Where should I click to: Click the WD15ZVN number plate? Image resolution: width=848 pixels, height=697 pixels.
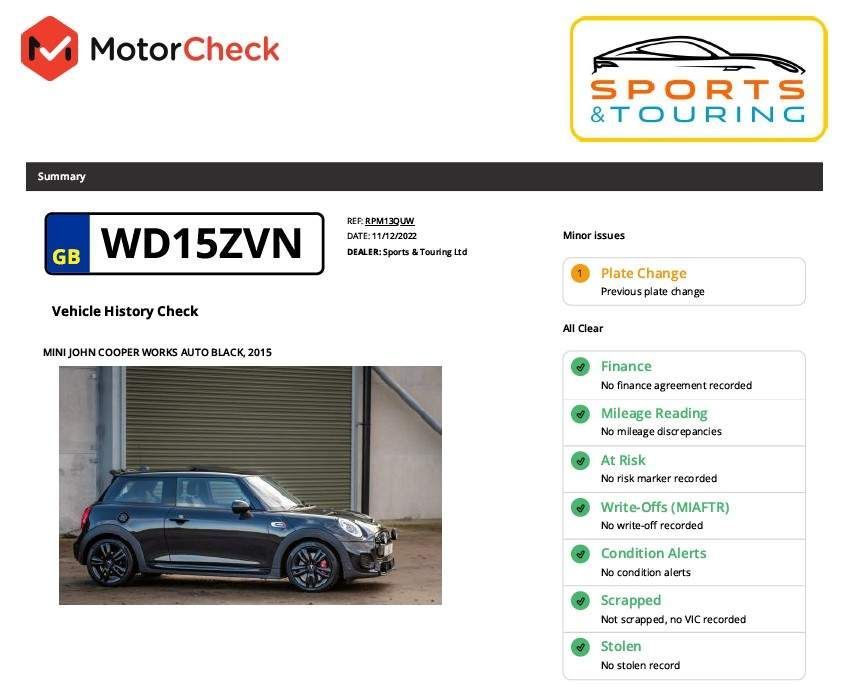[x=184, y=243]
